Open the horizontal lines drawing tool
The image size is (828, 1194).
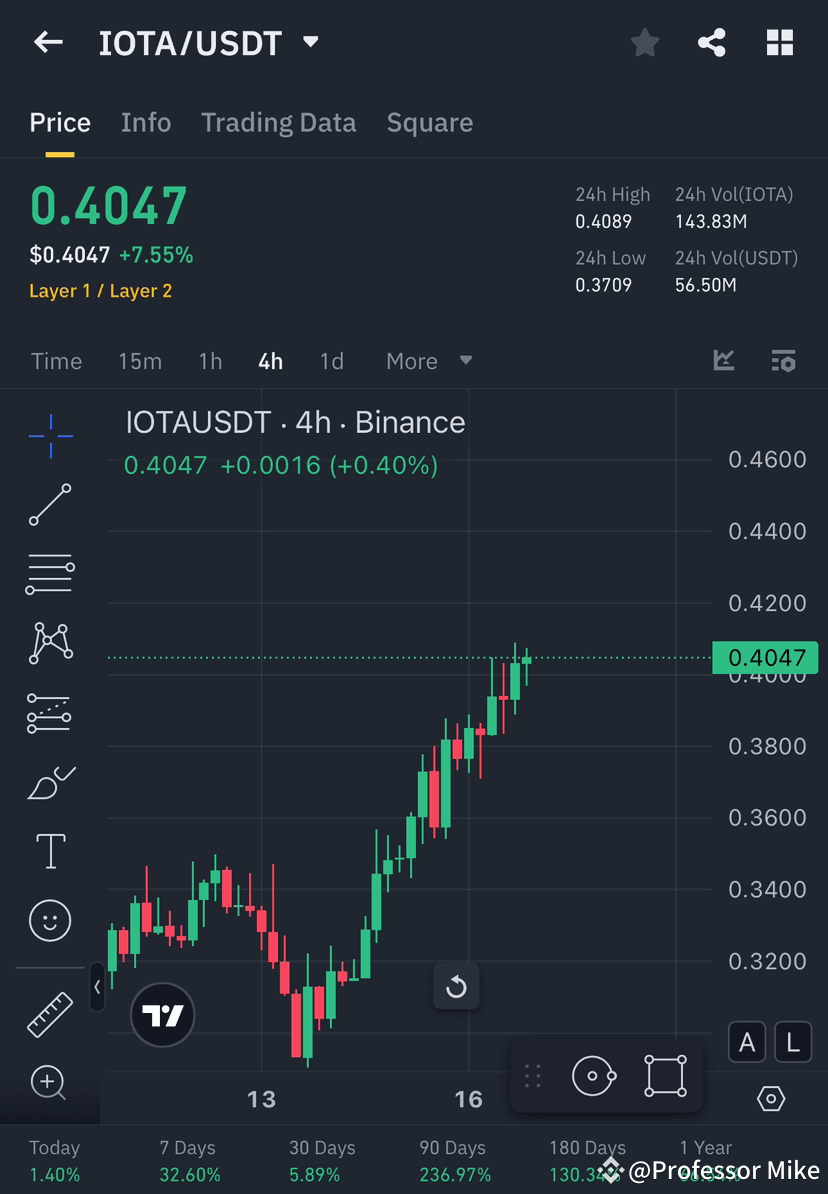pyautogui.click(x=50, y=574)
